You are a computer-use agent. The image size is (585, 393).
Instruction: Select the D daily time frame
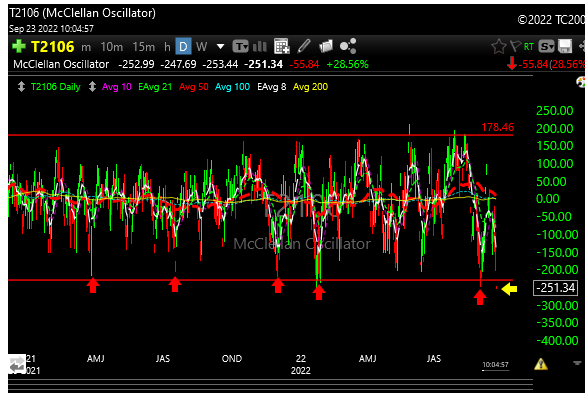point(183,47)
